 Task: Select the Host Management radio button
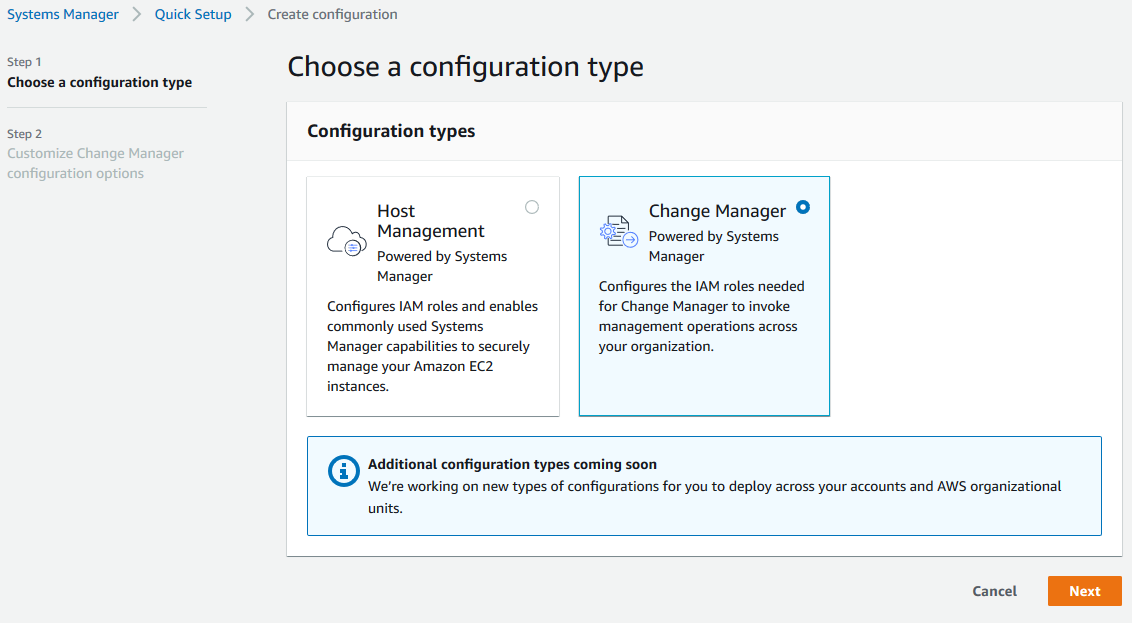tap(532, 207)
